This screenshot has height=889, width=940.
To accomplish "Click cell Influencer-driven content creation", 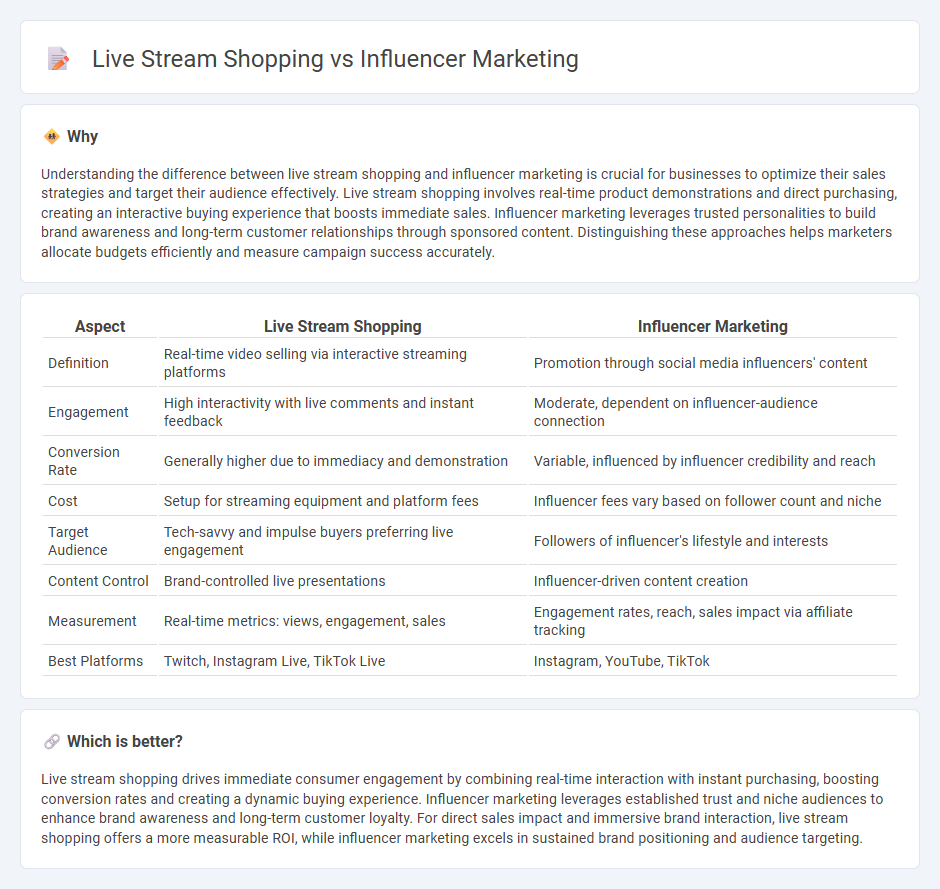I will (713, 581).
